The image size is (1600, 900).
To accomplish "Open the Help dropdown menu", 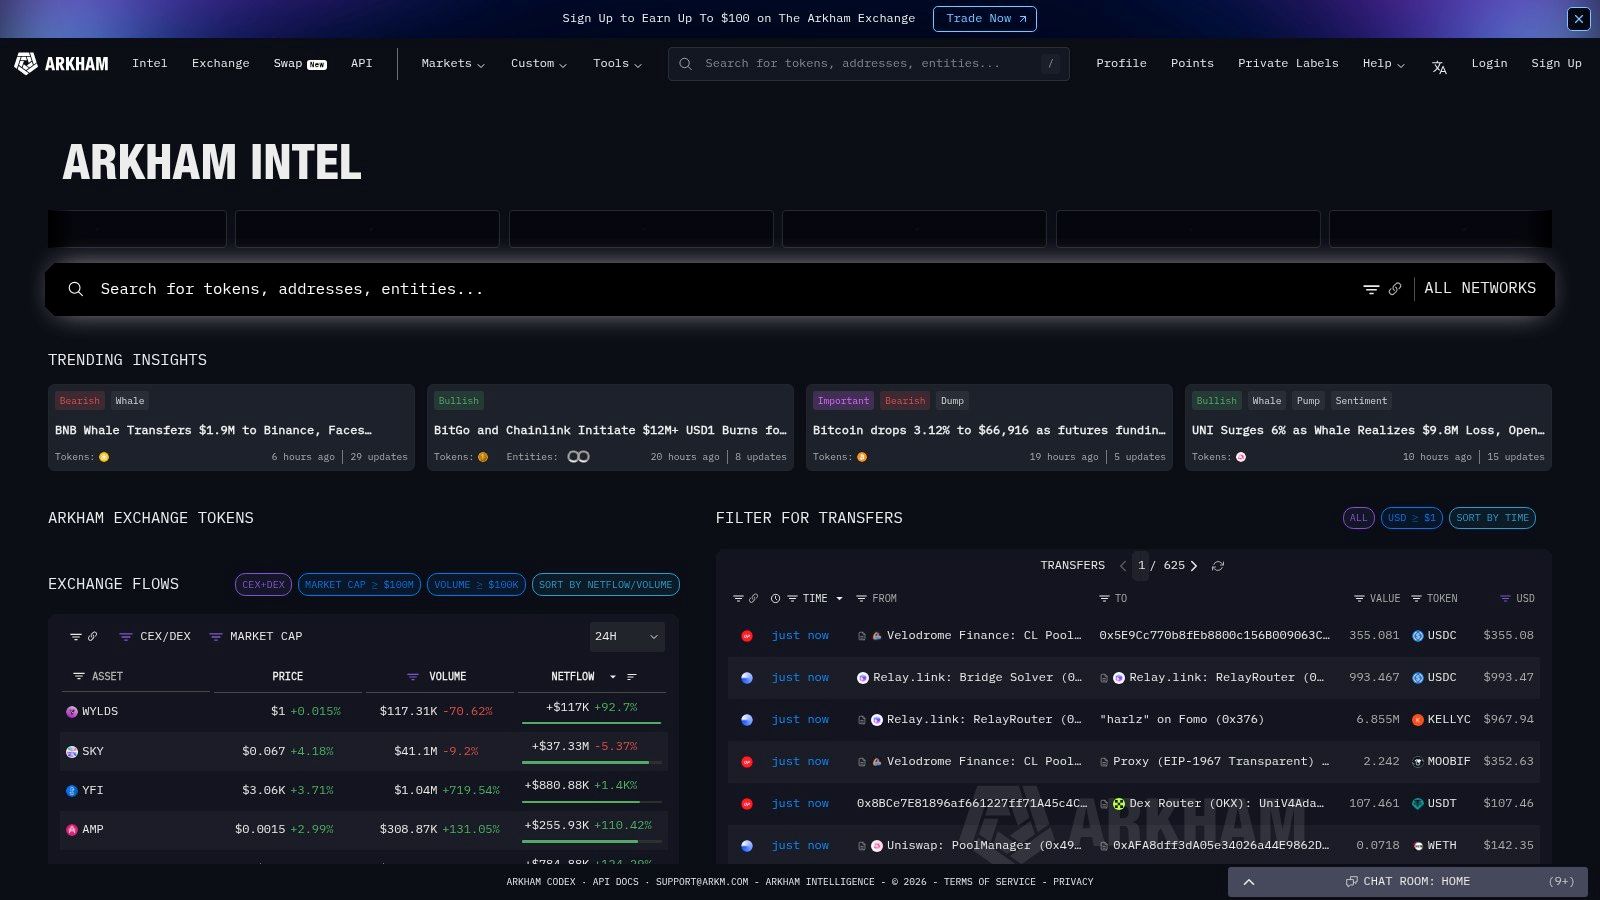I will tap(1383, 64).
